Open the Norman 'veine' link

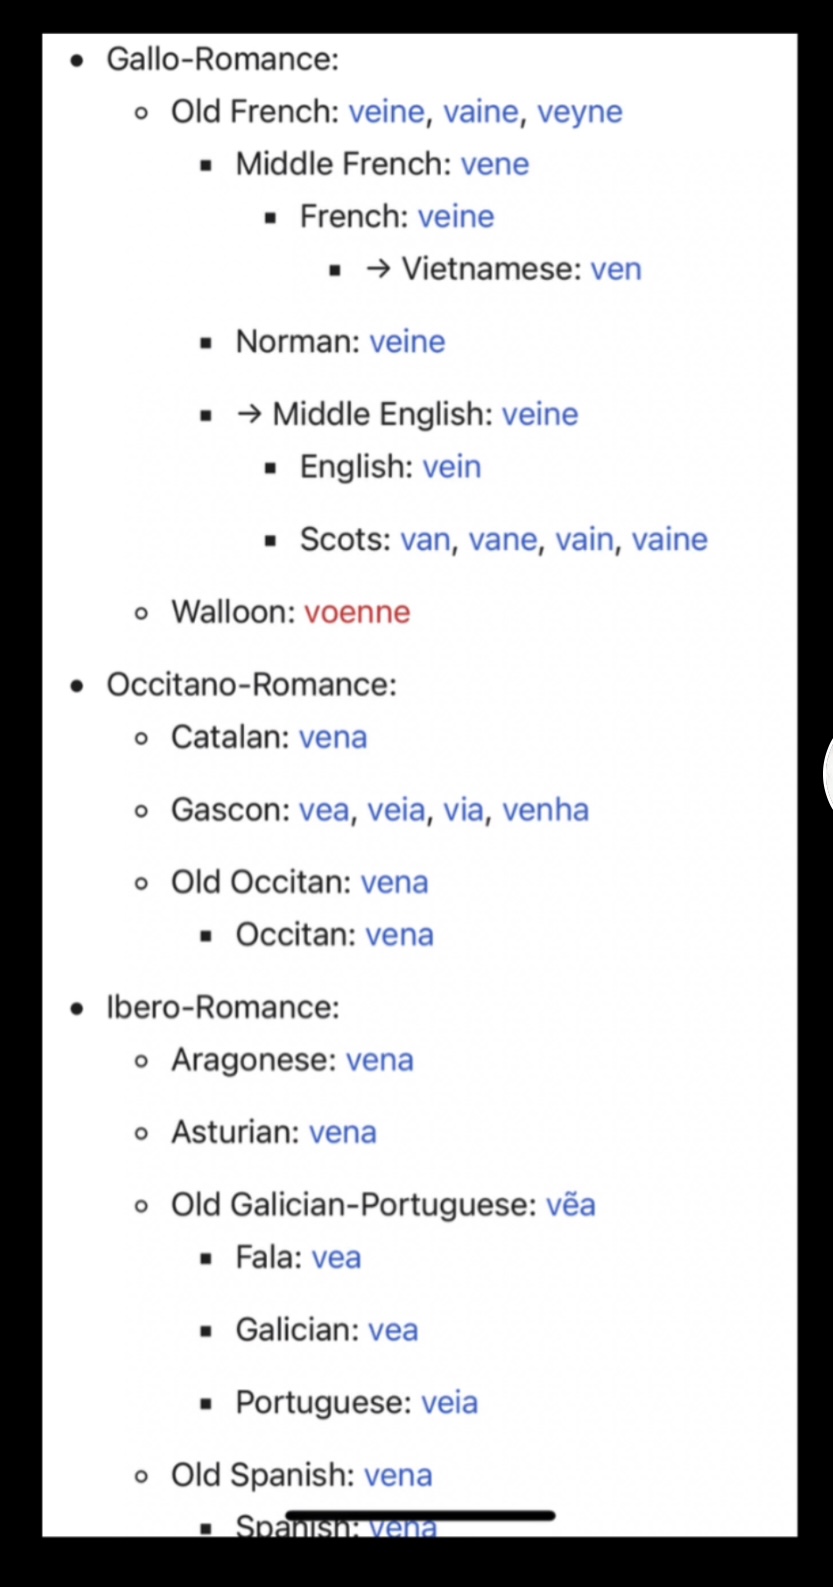(407, 342)
